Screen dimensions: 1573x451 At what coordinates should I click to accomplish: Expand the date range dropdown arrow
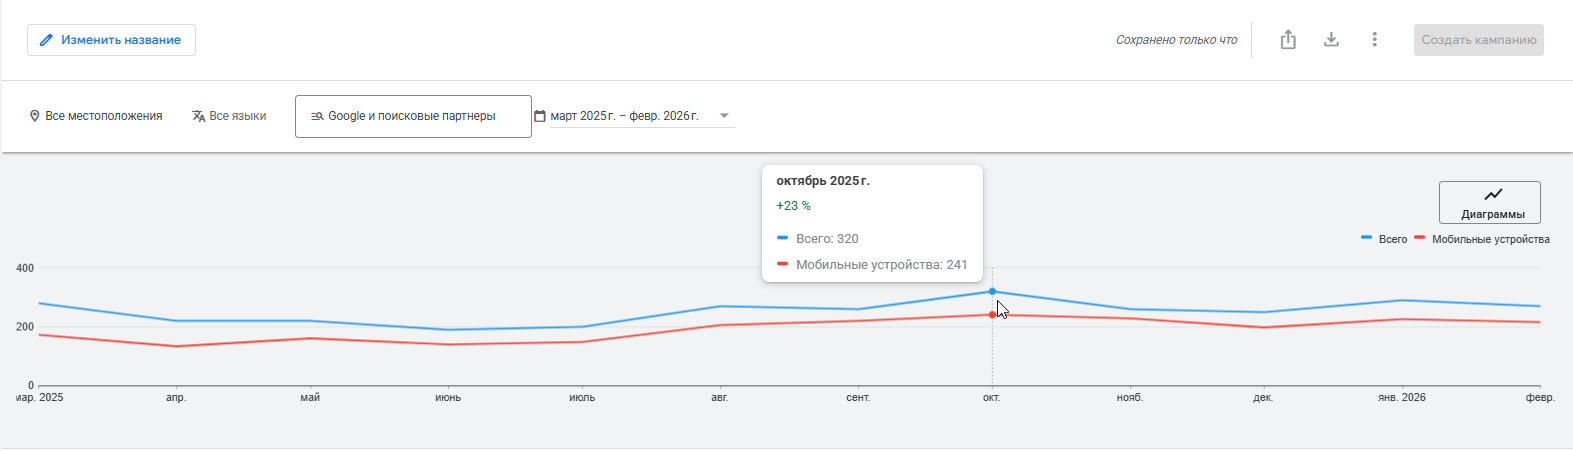[x=725, y=116]
